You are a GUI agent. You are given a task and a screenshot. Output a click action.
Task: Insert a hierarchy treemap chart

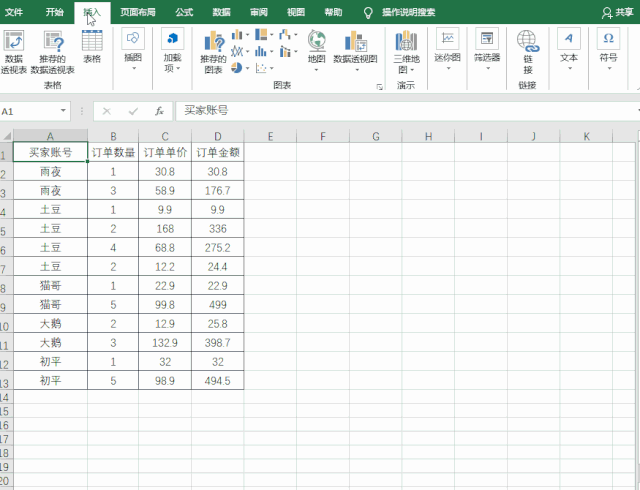point(264,35)
